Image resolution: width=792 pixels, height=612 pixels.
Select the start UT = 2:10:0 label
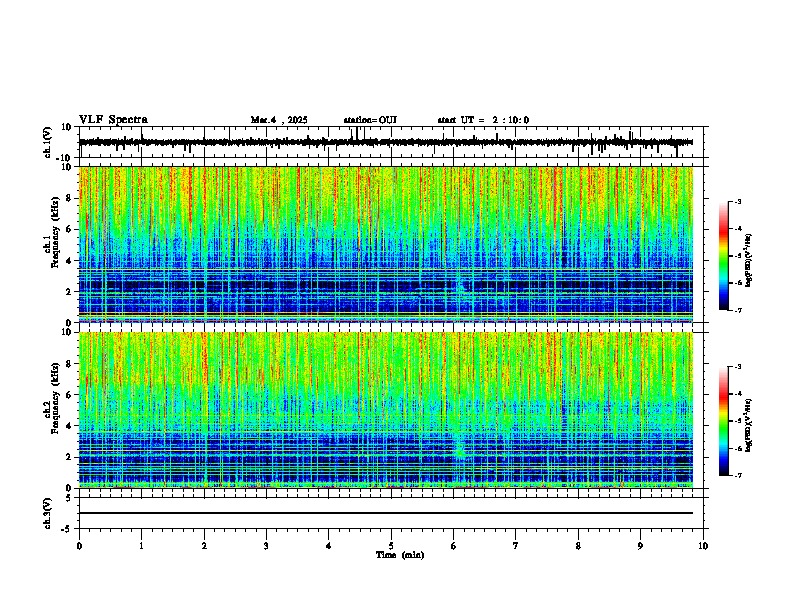click(483, 120)
